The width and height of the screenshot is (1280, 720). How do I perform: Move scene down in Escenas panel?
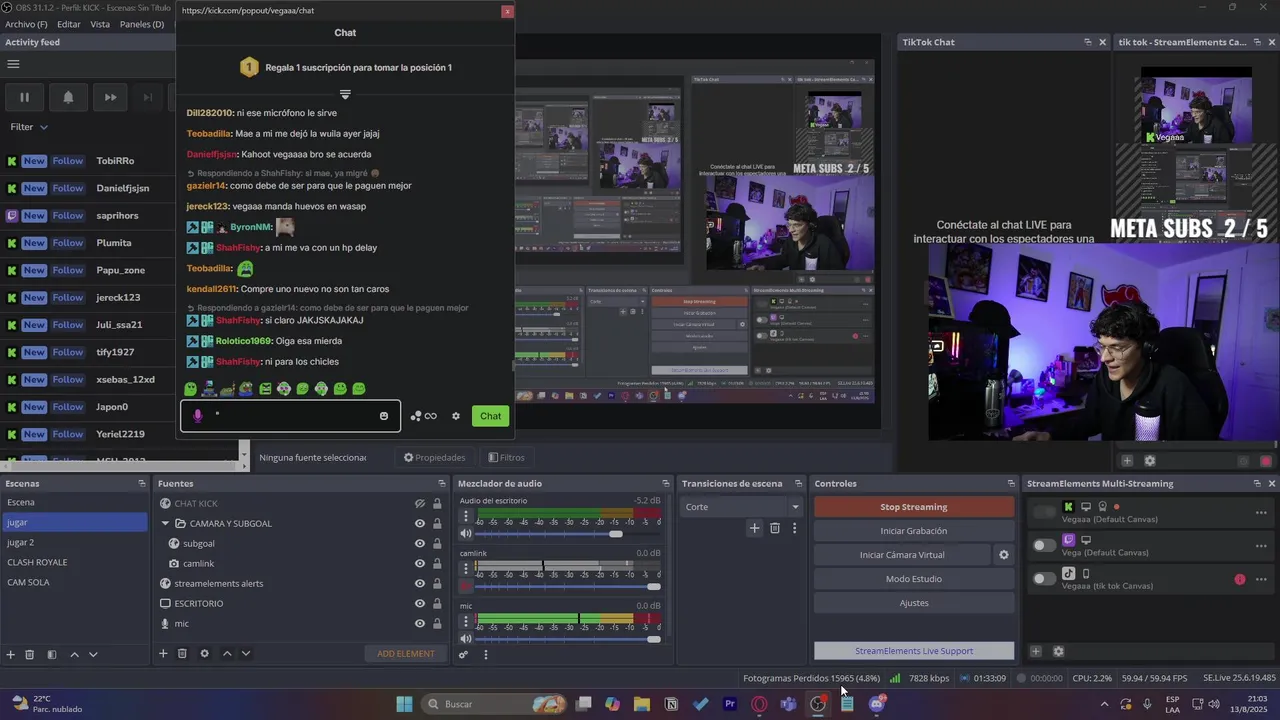(x=93, y=654)
